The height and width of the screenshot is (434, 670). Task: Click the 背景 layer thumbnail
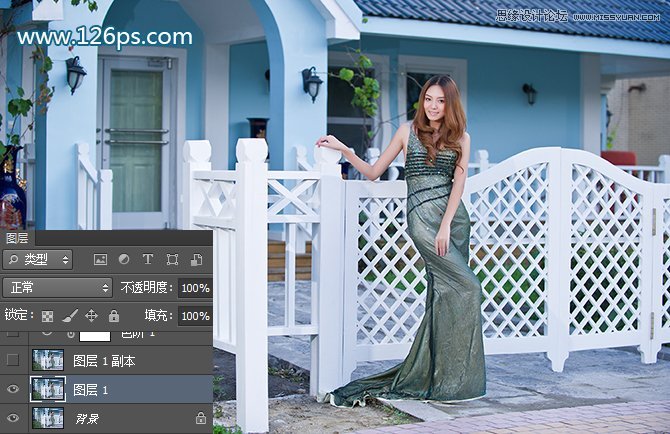47,419
